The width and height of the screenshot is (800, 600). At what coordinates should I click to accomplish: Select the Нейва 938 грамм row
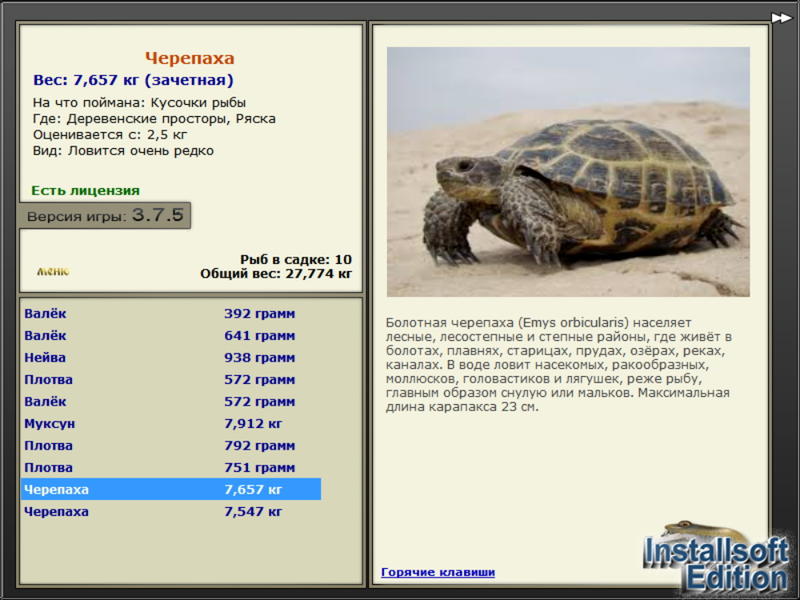(171, 357)
